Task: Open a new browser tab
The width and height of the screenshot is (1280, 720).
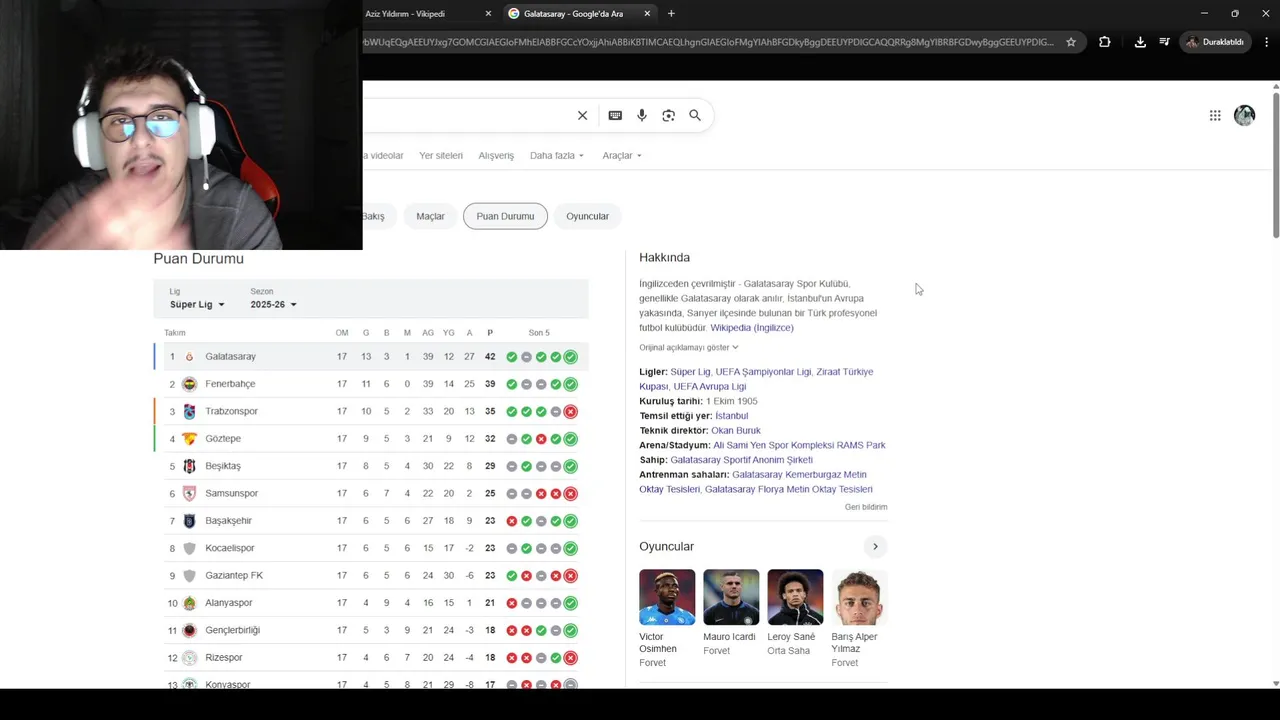Action: 671,13
